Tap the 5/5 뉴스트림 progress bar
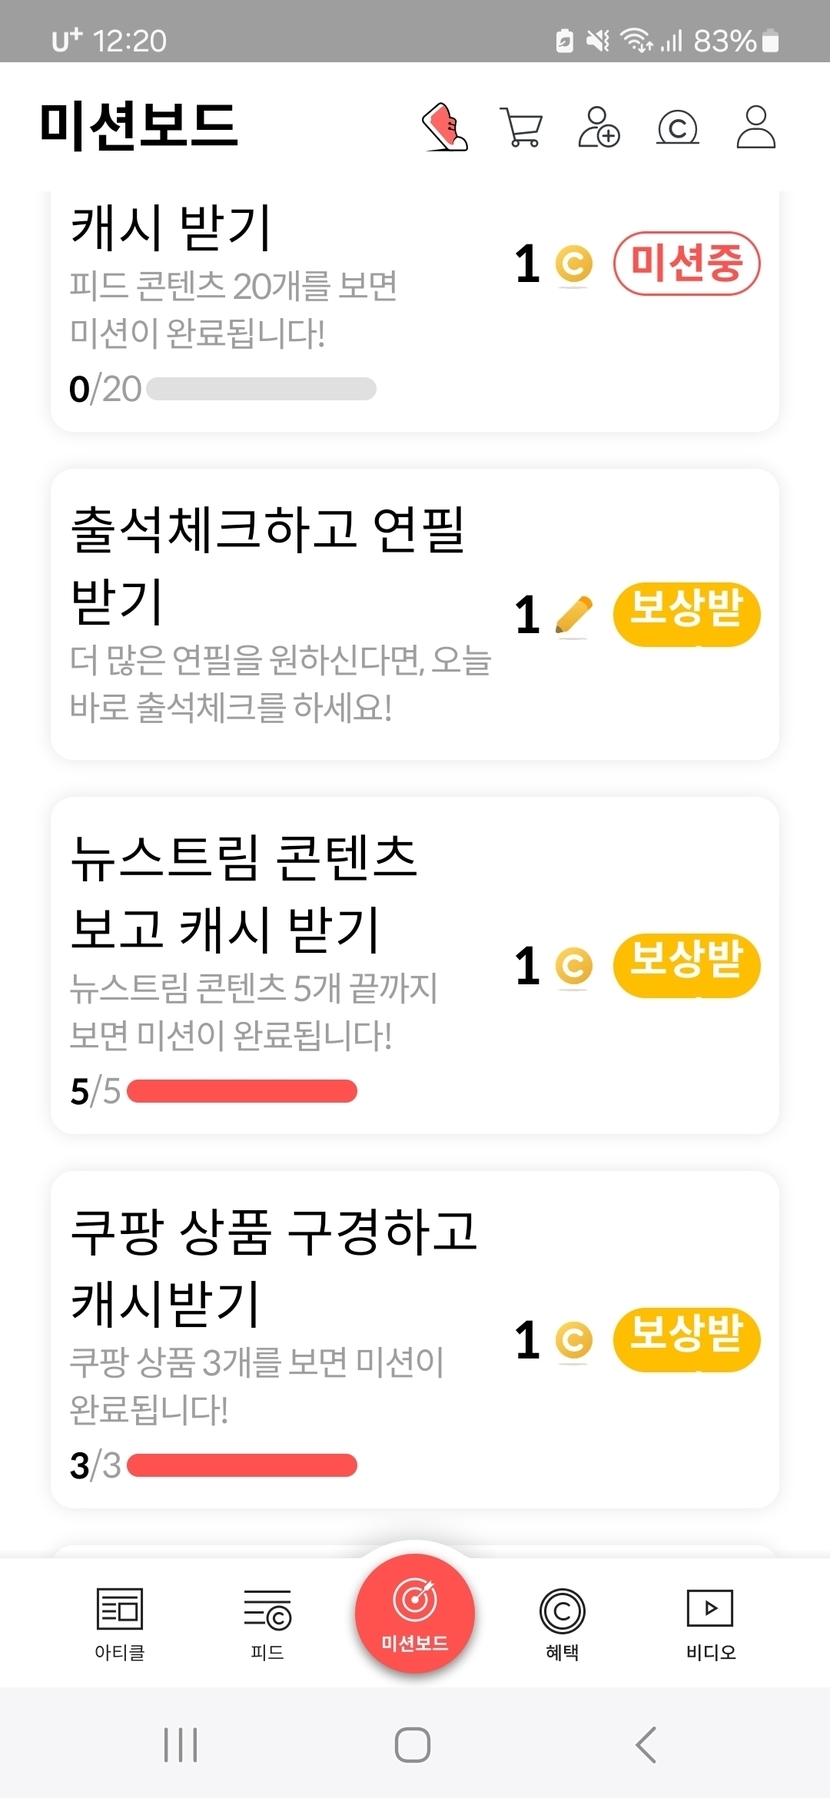 point(242,1091)
